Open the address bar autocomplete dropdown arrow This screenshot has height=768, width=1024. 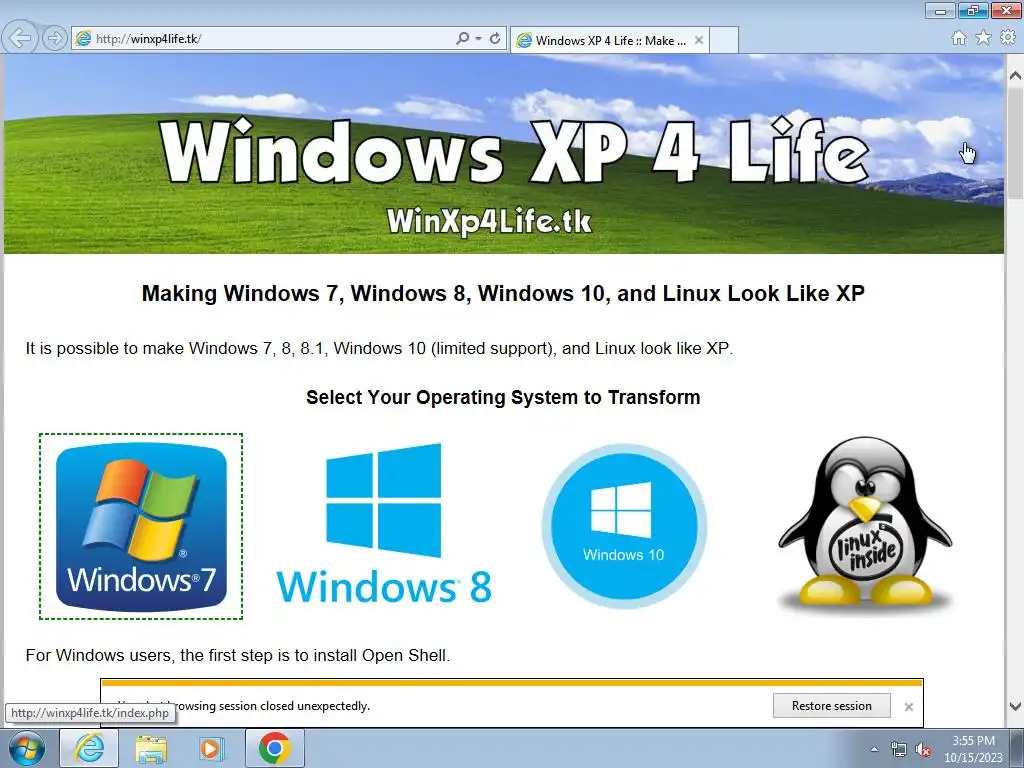click(x=479, y=39)
